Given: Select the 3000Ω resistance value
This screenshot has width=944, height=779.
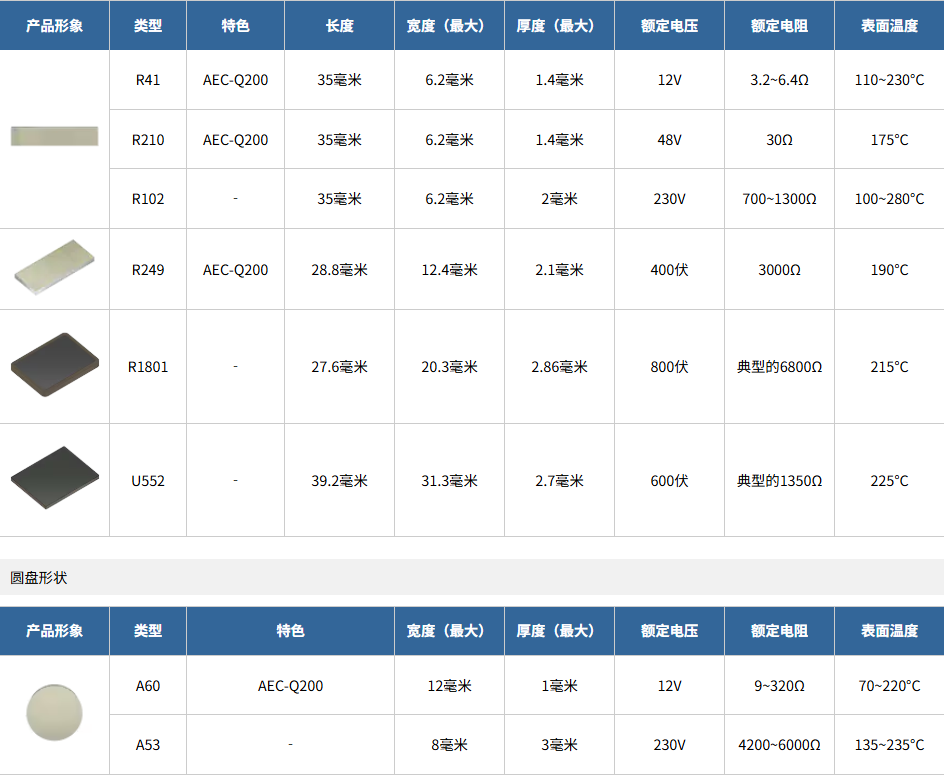Looking at the screenshot, I should 780,270.
